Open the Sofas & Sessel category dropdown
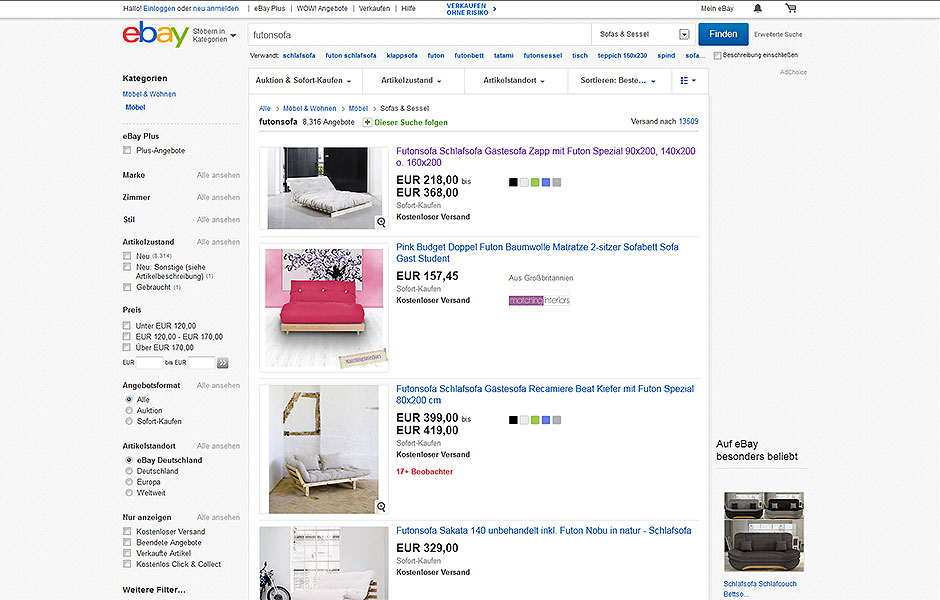Screen dimensions: 940x600 point(644,34)
